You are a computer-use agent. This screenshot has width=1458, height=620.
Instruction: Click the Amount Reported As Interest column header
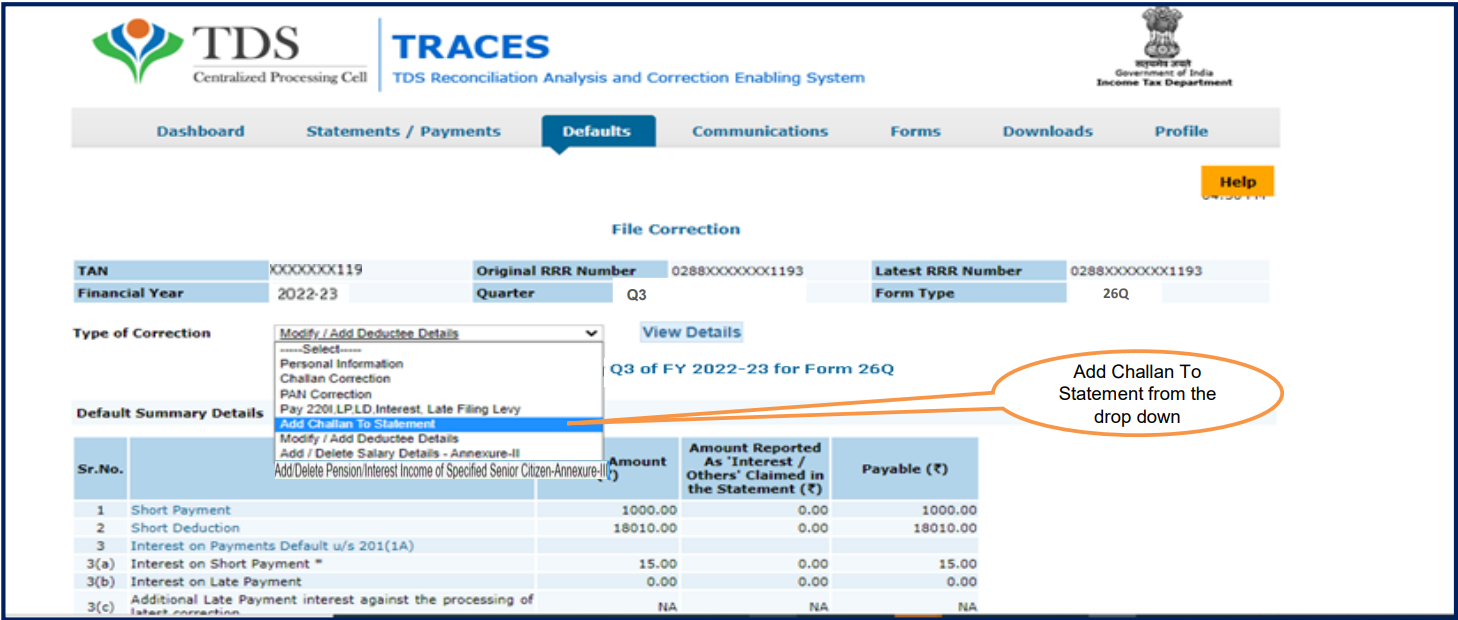point(755,469)
